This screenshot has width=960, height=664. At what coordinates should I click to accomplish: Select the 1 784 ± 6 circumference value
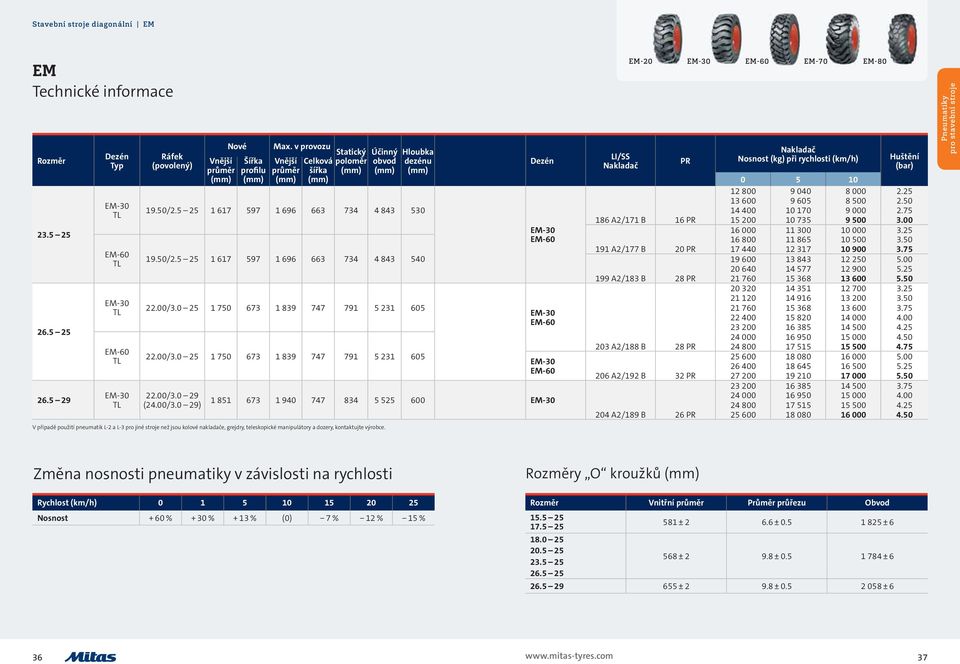(877, 557)
